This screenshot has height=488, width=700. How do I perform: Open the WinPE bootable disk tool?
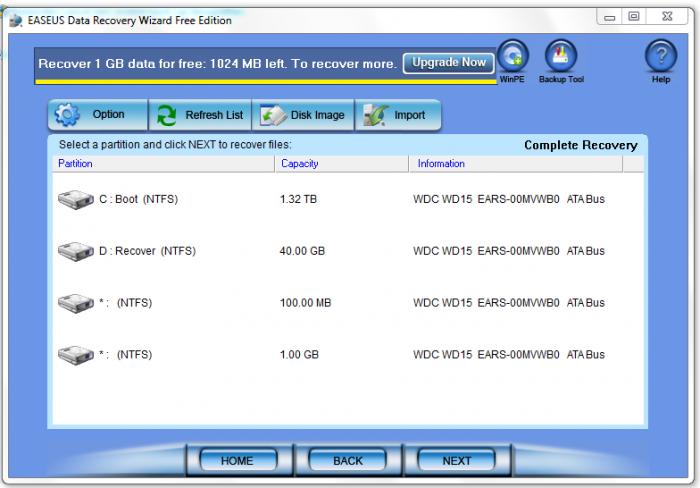(x=512, y=56)
